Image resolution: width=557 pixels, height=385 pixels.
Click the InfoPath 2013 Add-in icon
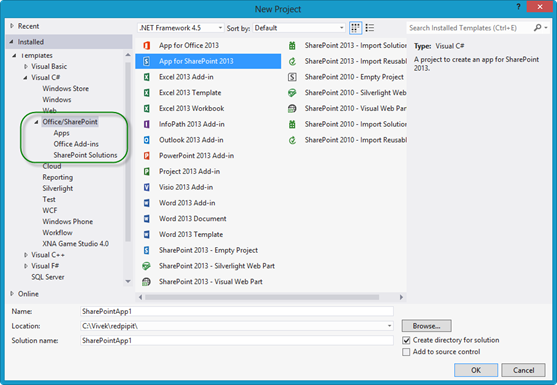[x=146, y=124]
